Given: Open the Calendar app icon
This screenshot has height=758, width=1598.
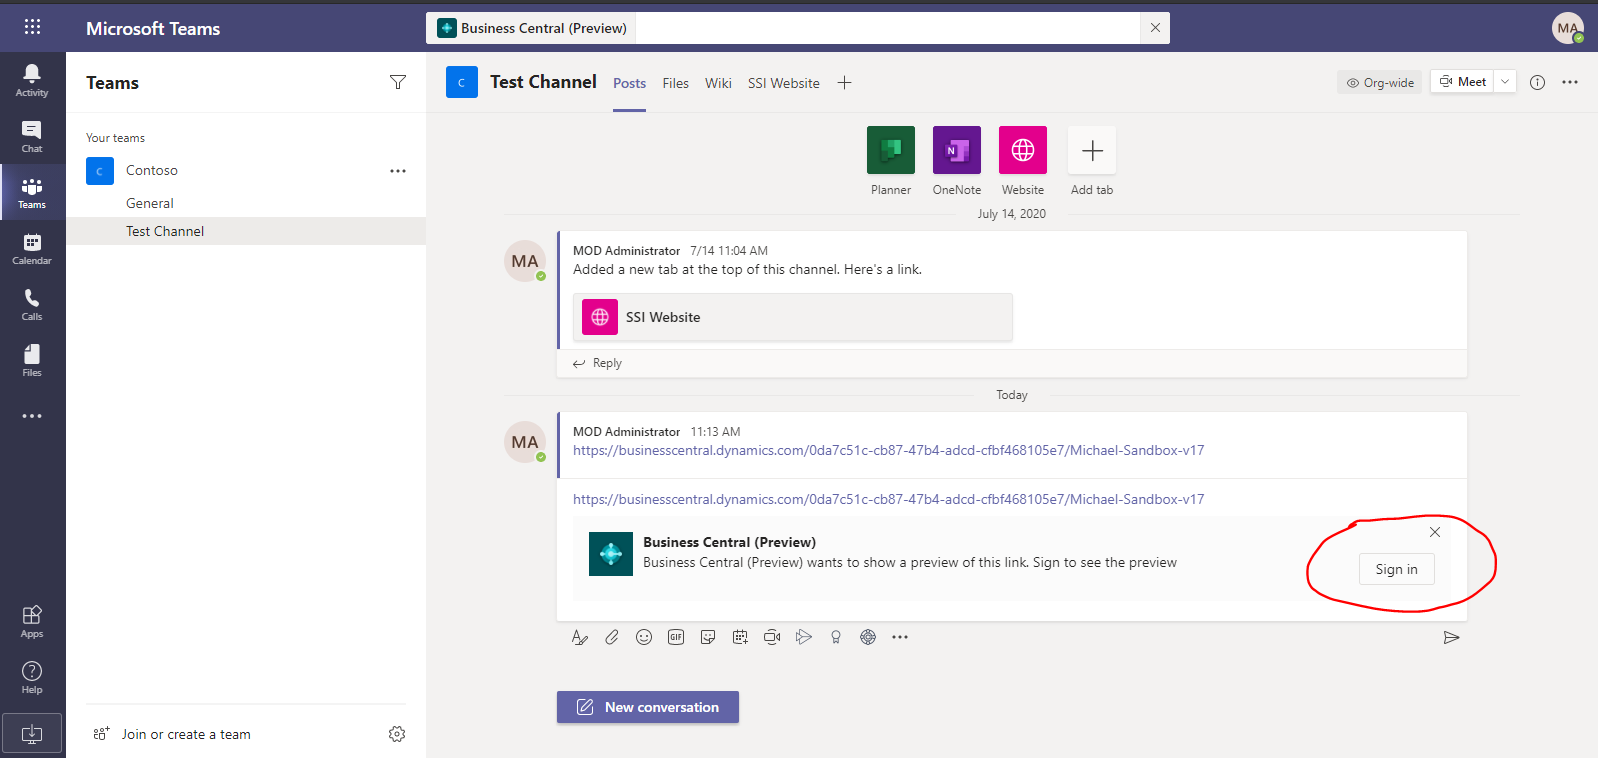Looking at the screenshot, I should point(32,248).
